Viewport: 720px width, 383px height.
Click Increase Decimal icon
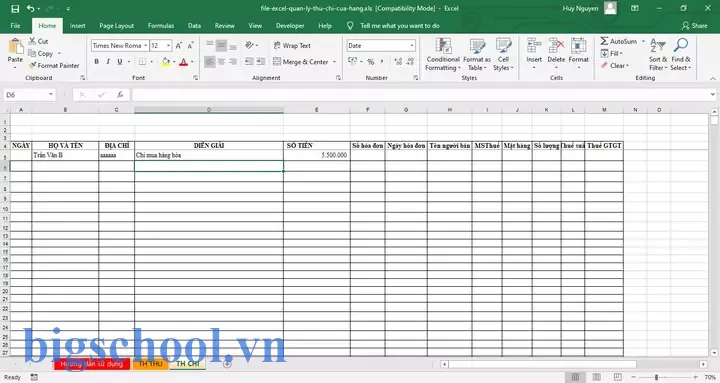(398, 62)
